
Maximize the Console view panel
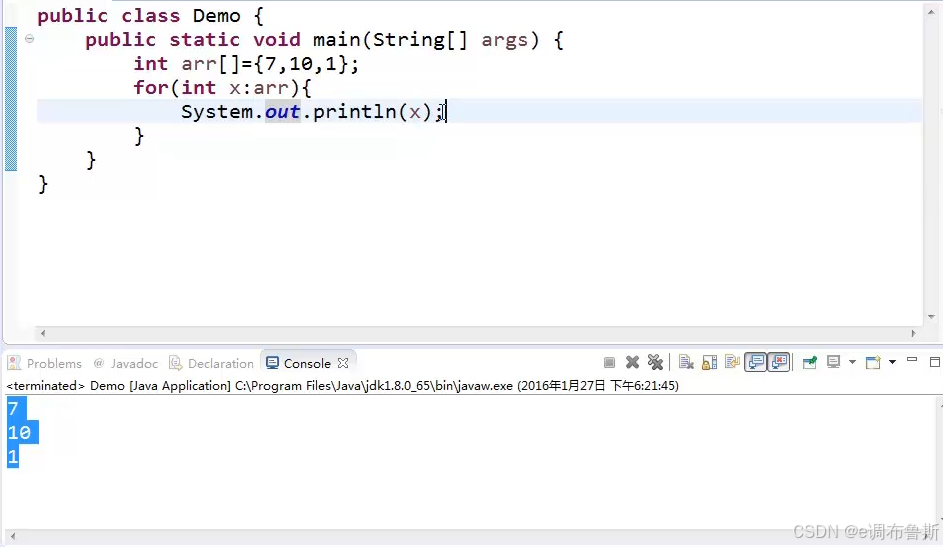935,362
